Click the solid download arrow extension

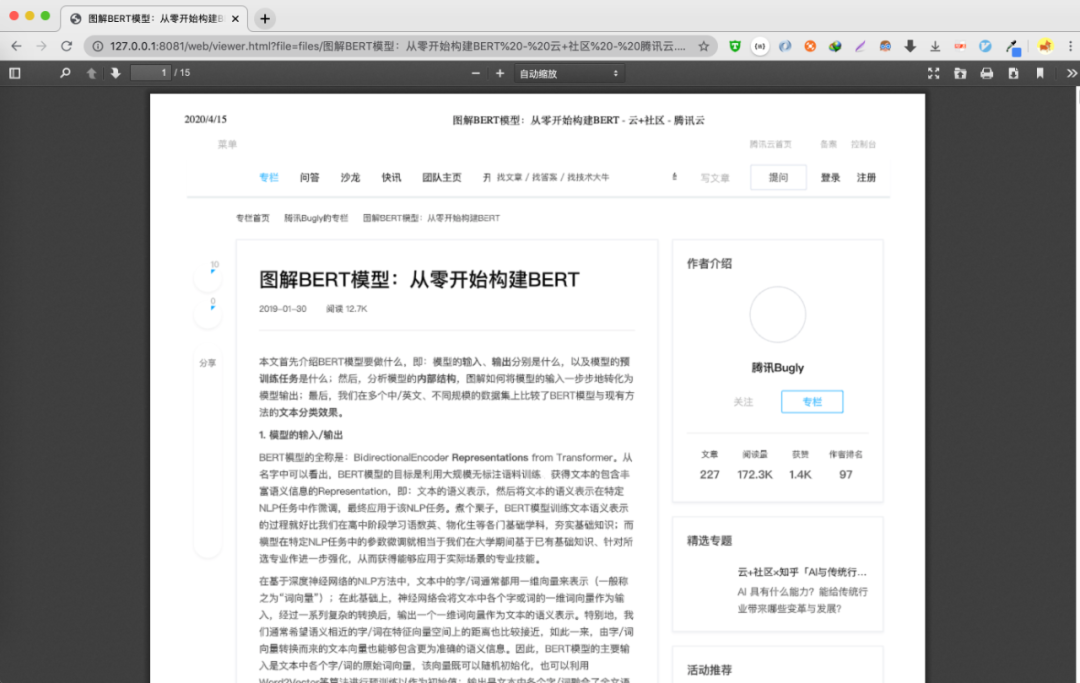pos(910,46)
